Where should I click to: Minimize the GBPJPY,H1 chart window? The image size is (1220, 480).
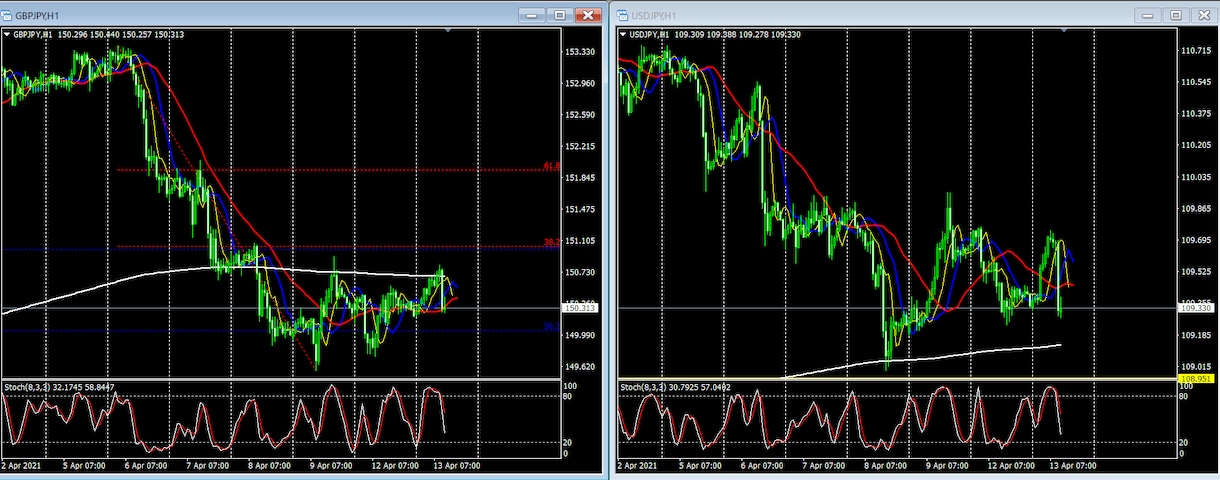(x=533, y=14)
